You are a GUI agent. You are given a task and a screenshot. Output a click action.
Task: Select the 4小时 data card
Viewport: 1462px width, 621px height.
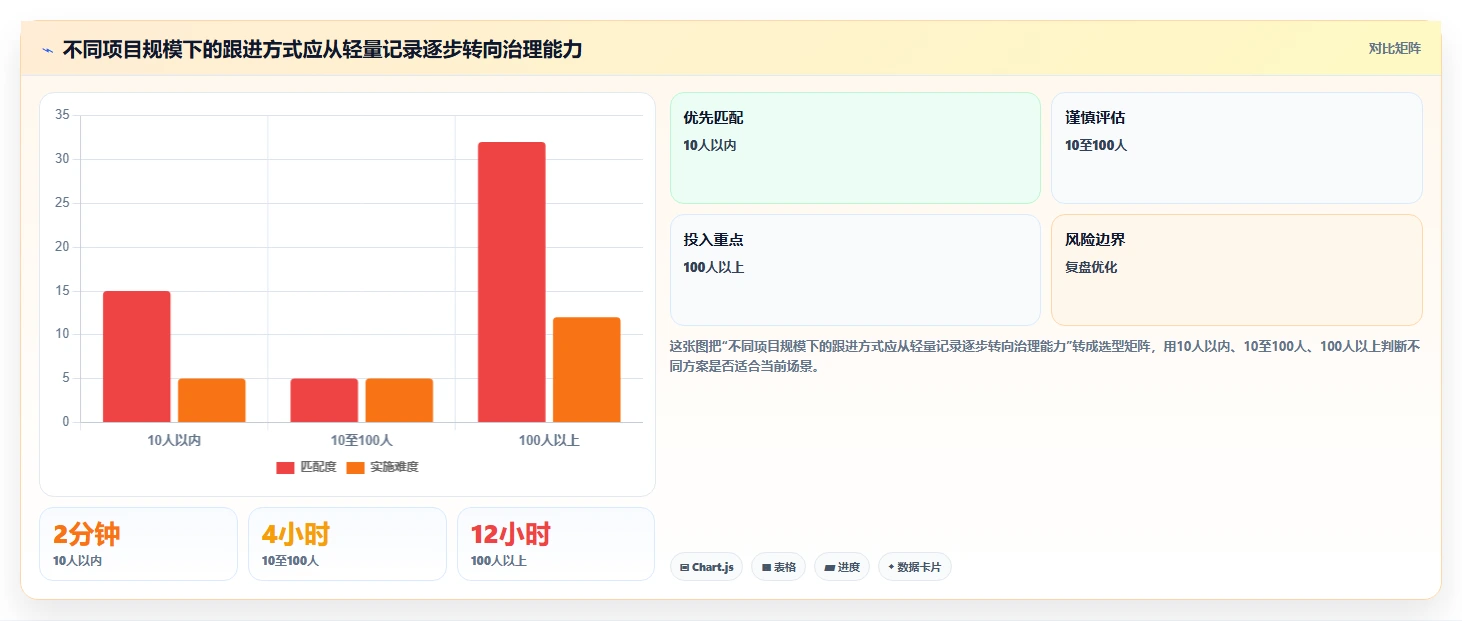click(347, 544)
